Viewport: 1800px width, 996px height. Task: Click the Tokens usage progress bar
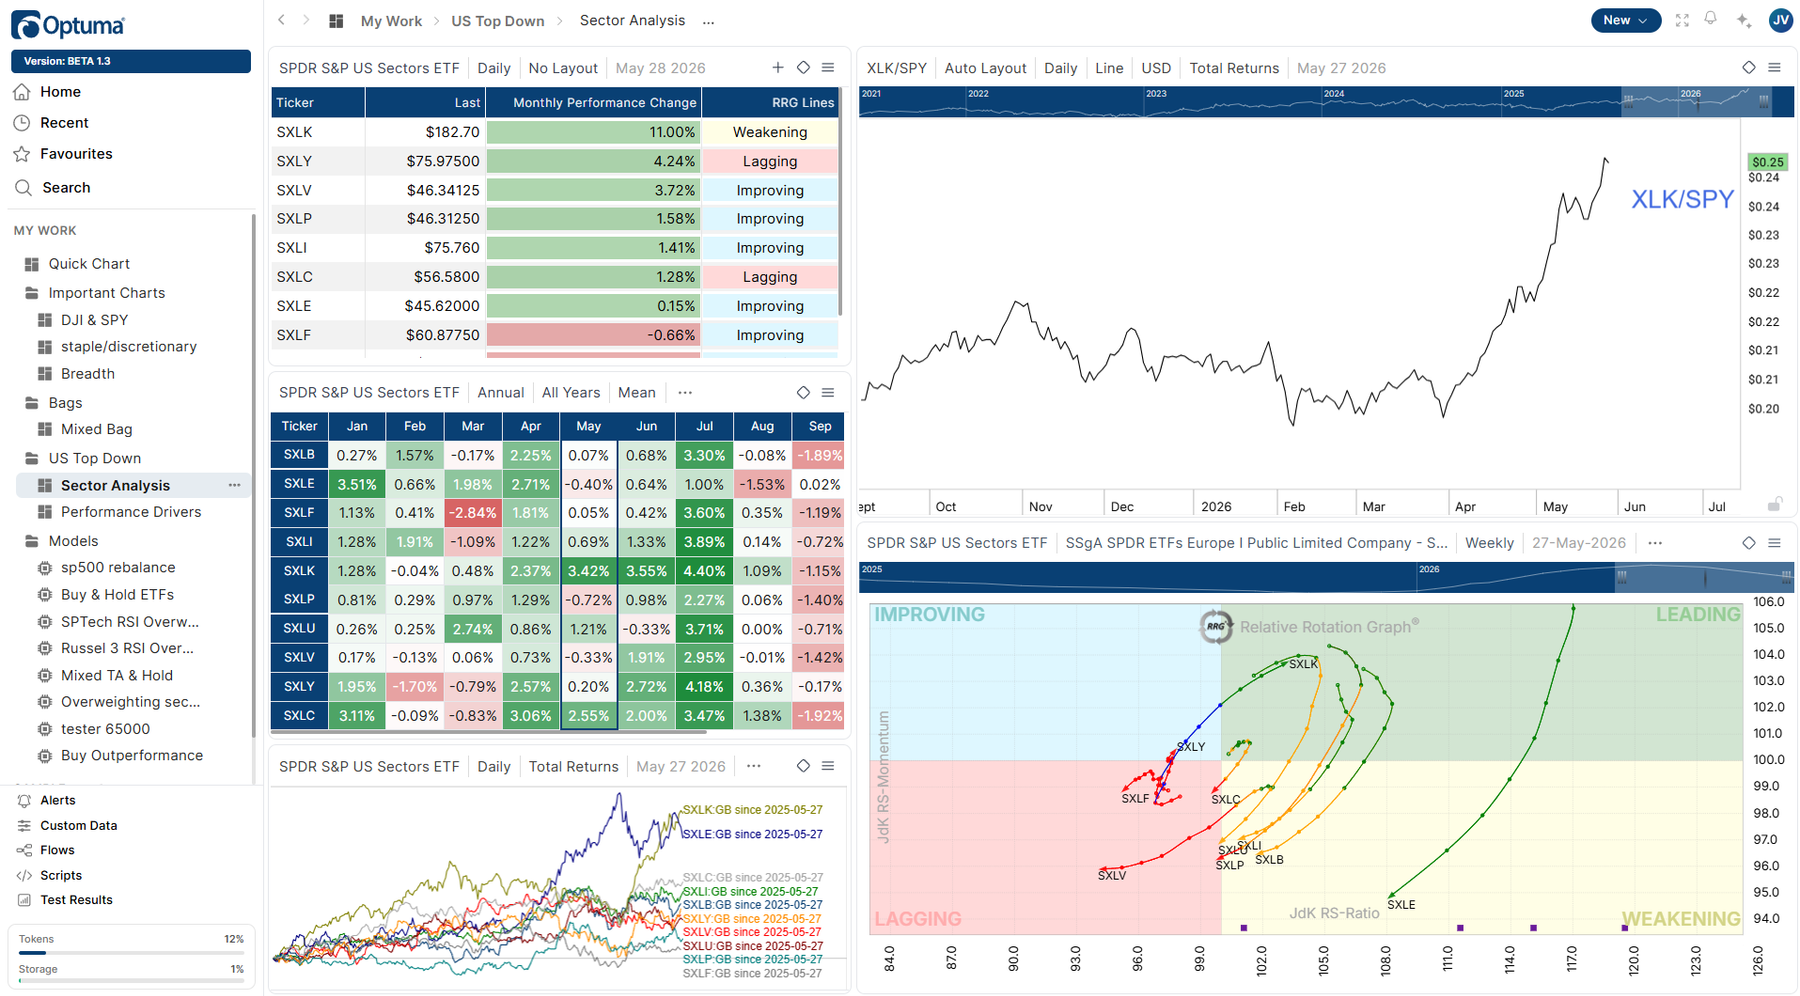[x=131, y=952]
